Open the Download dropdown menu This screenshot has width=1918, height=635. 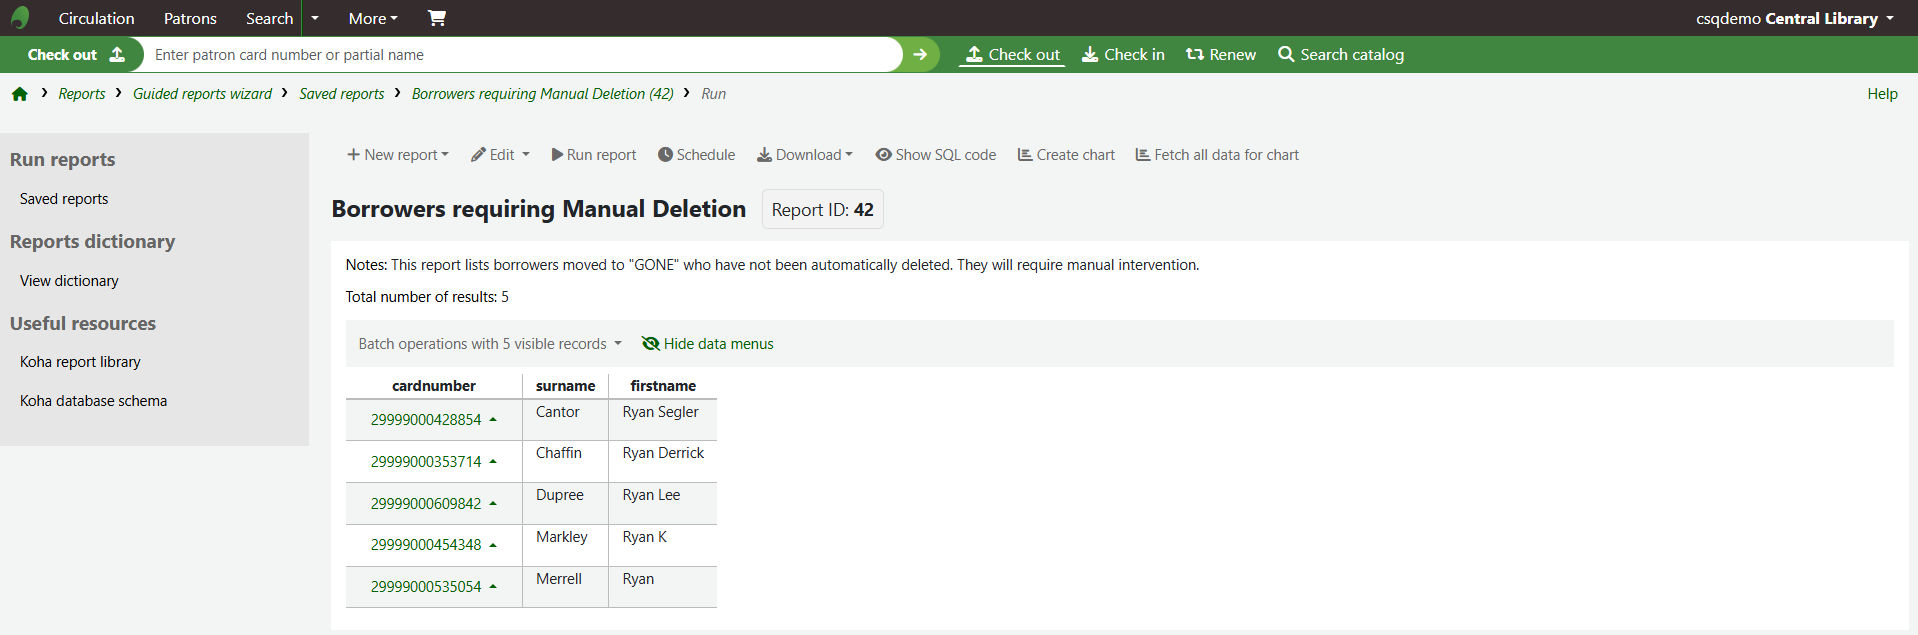coord(805,155)
